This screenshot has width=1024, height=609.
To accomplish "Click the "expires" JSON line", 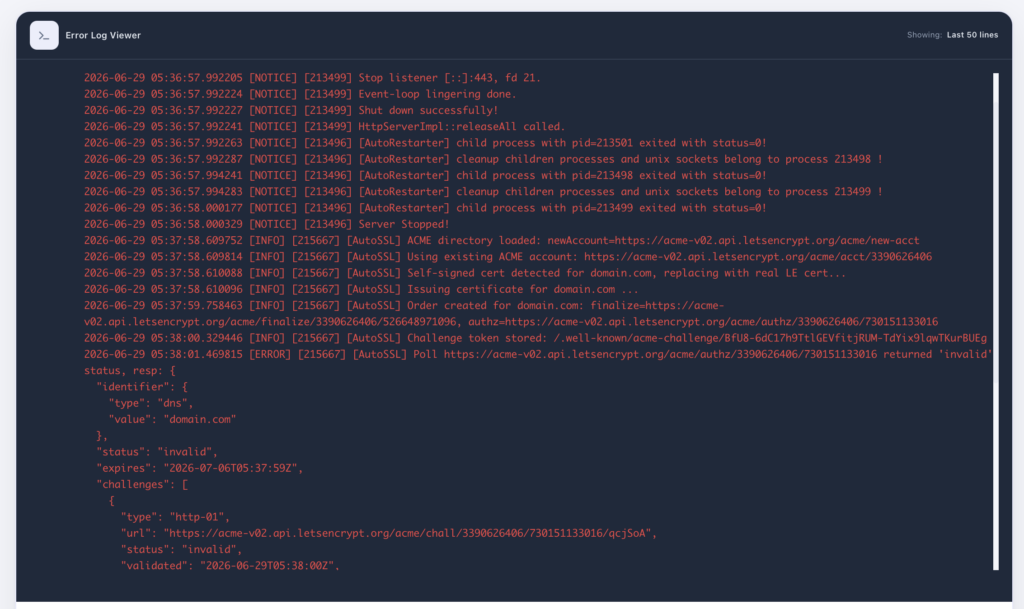I will coord(199,468).
